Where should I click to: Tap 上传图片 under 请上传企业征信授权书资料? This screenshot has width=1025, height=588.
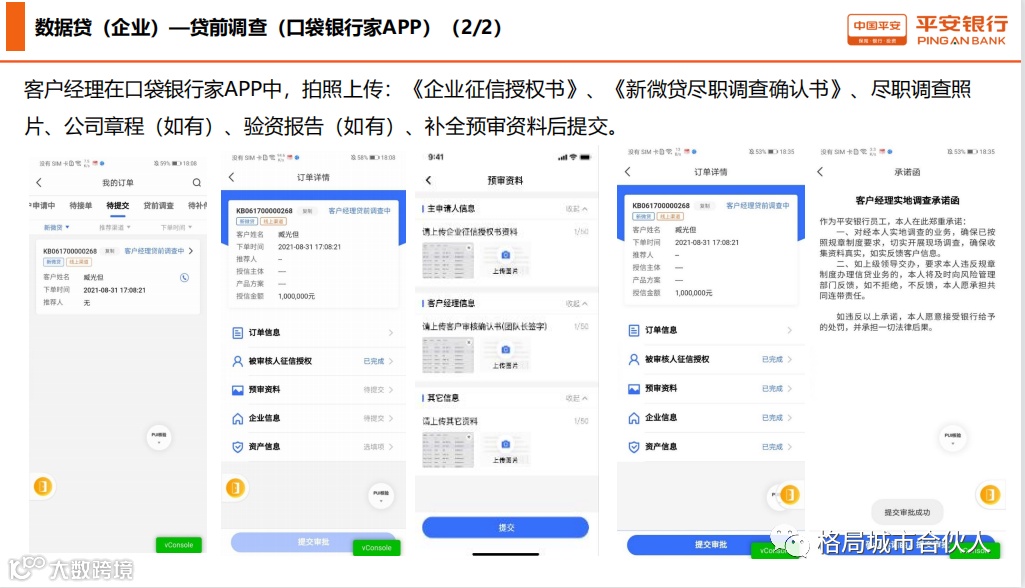[x=505, y=271]
